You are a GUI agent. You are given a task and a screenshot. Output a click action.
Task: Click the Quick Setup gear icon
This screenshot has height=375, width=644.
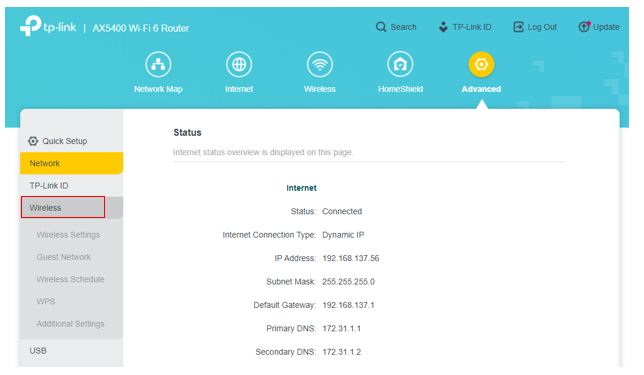tap(33, 141)
